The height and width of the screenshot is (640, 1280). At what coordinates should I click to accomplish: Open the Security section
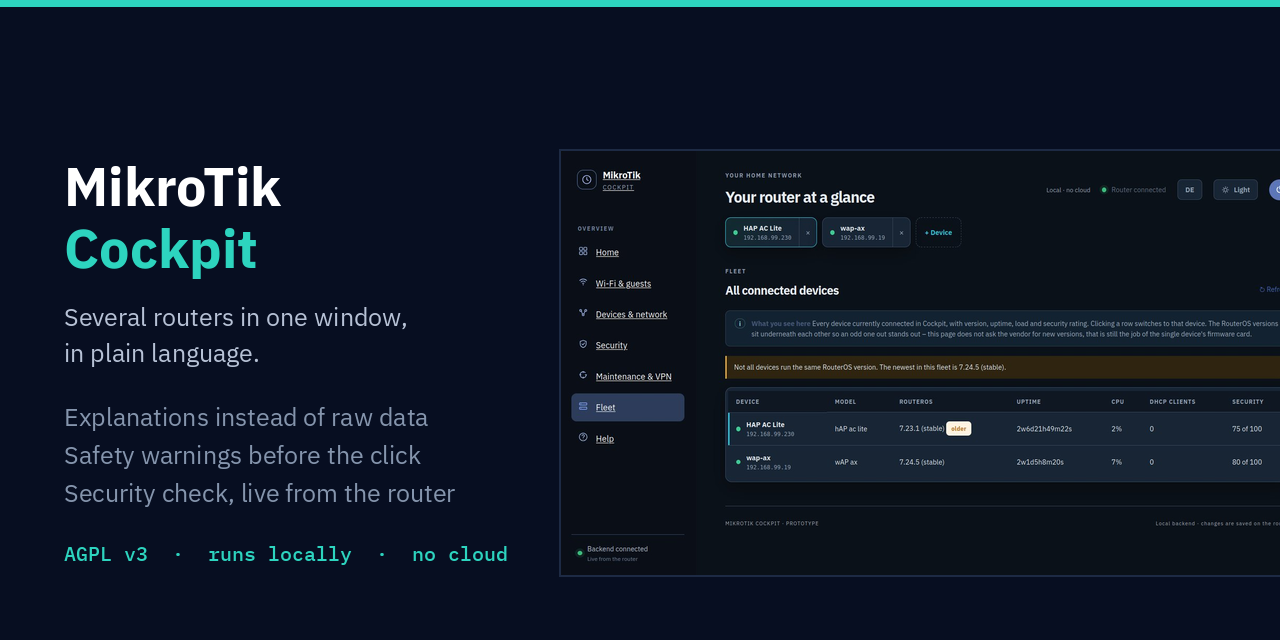tap(611, 346)
